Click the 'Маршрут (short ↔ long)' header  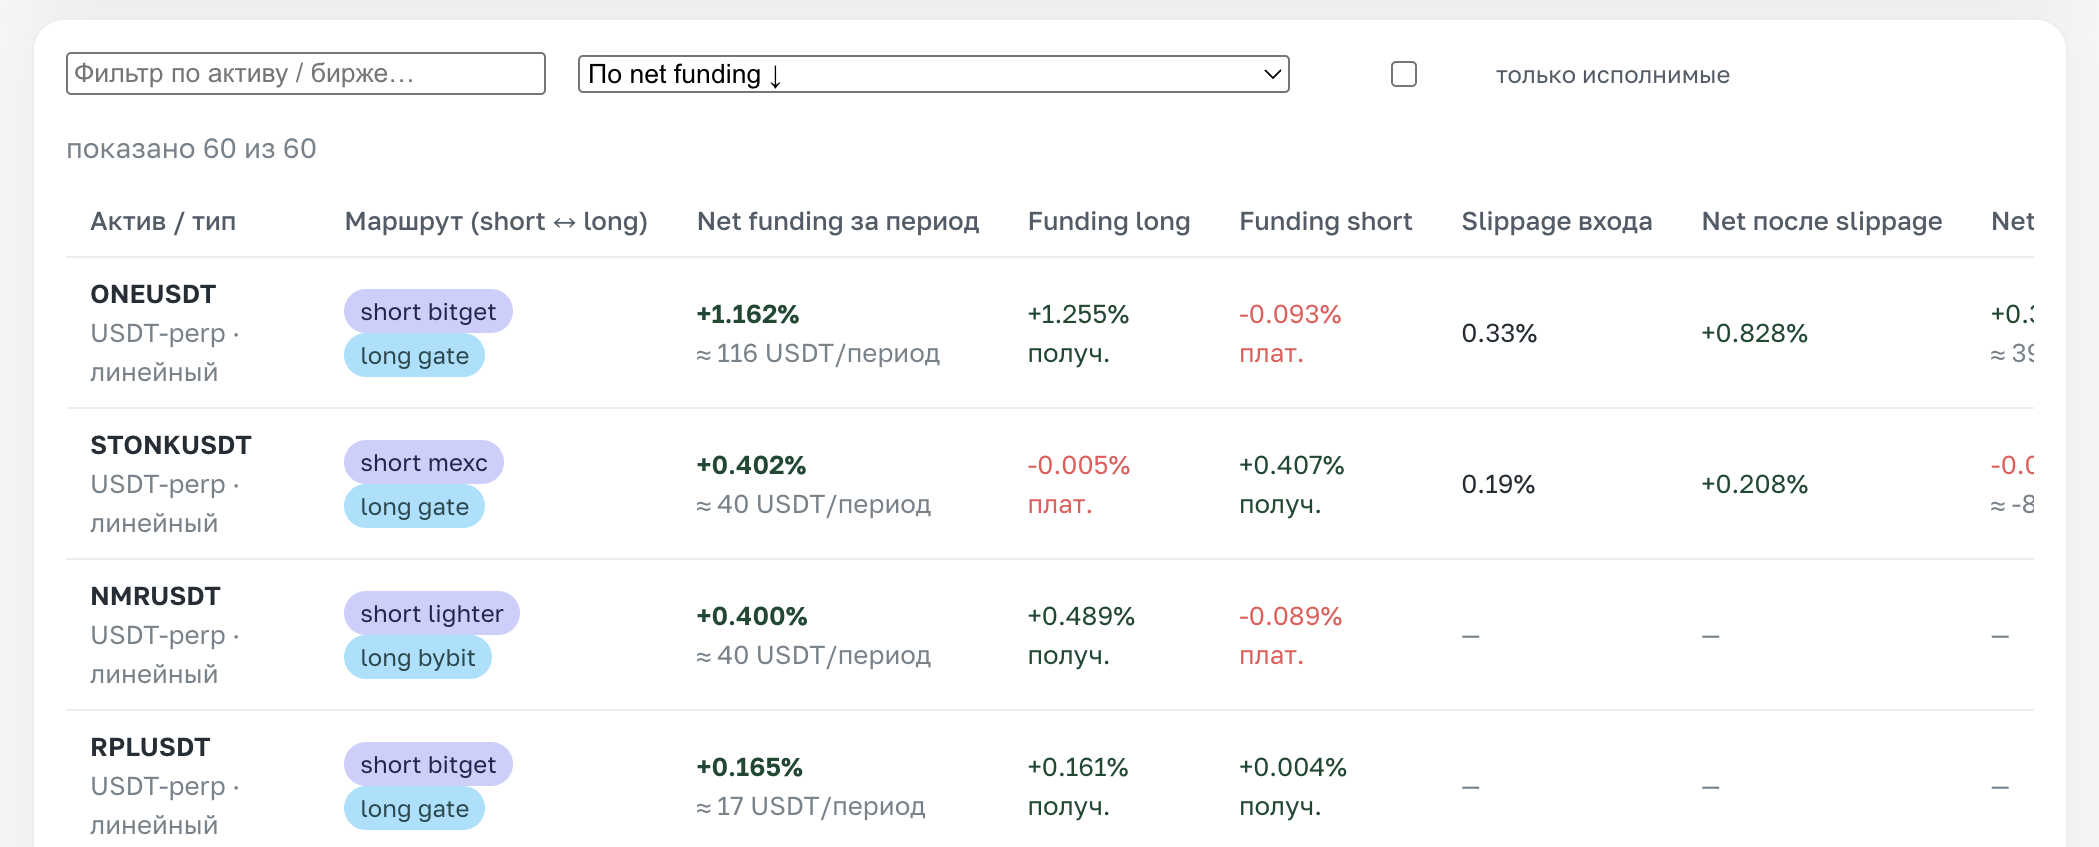click(496, 221)
